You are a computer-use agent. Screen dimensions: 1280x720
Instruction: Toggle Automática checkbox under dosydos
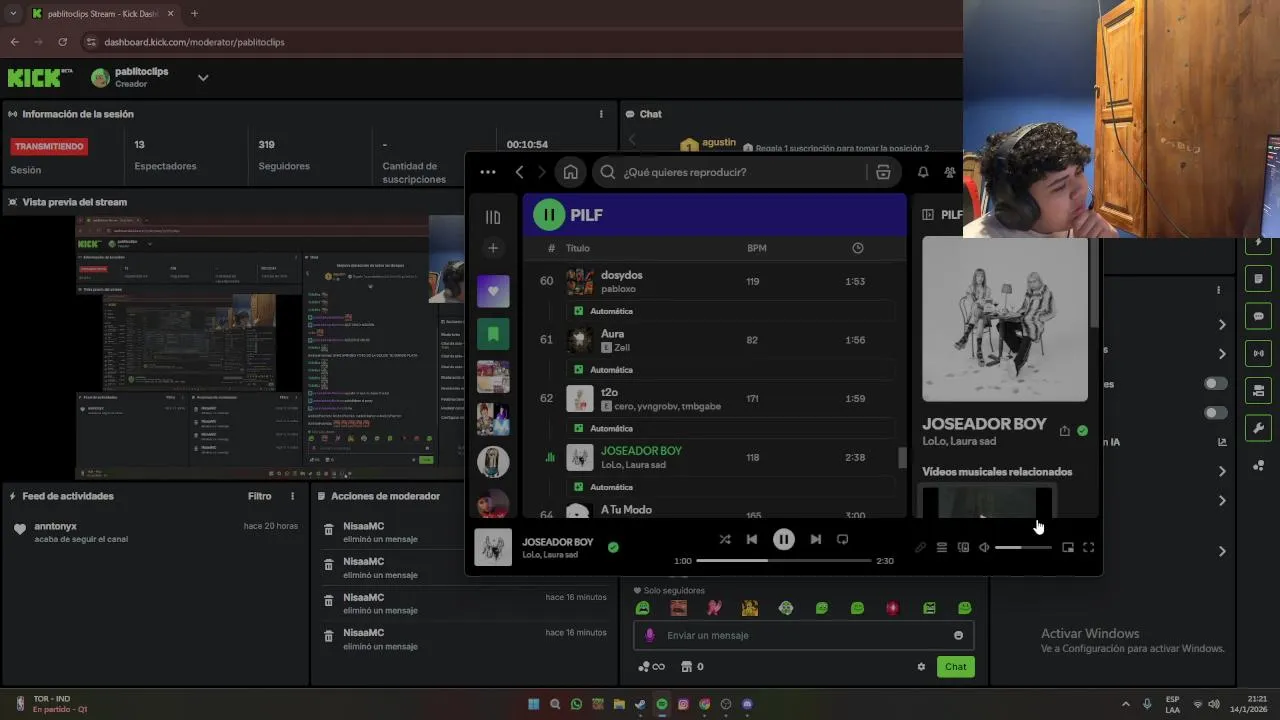[x=578, y=311]
